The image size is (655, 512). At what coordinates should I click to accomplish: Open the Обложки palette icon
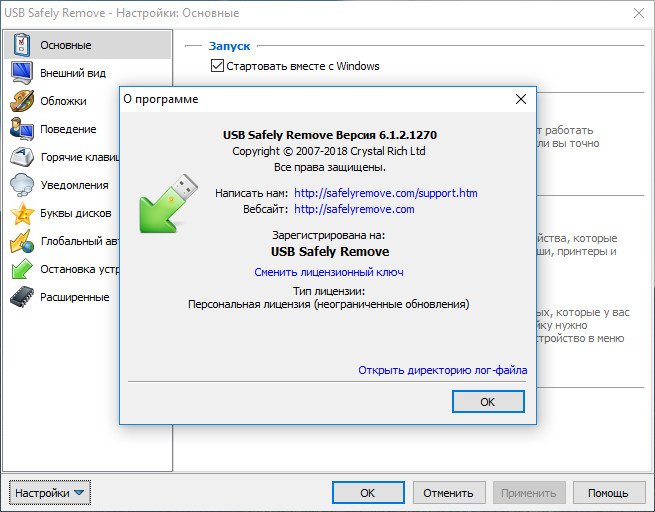22,101
